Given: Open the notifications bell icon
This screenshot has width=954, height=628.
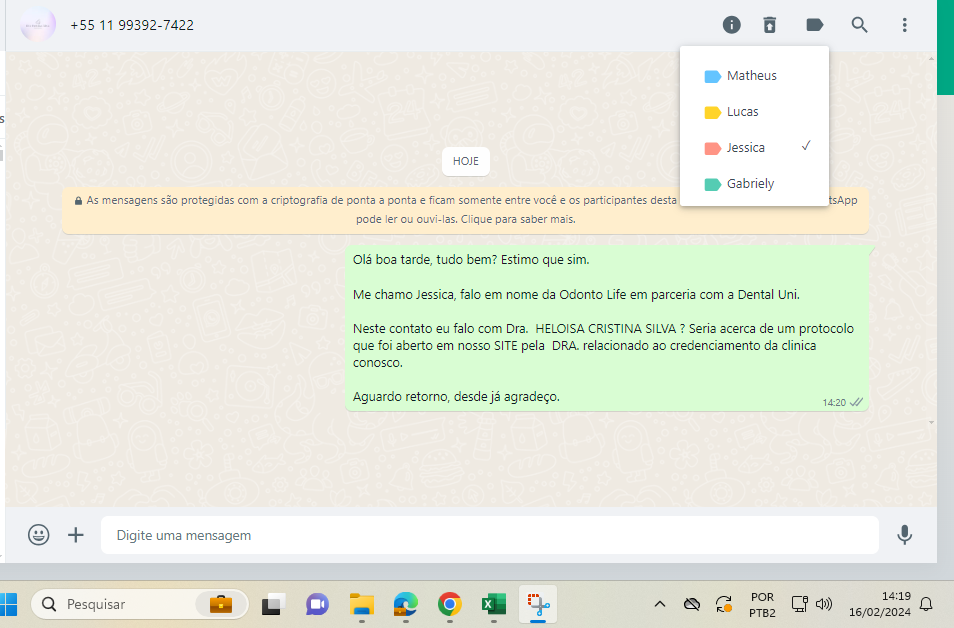Looking at the screenshot, I should pos(926,604).
